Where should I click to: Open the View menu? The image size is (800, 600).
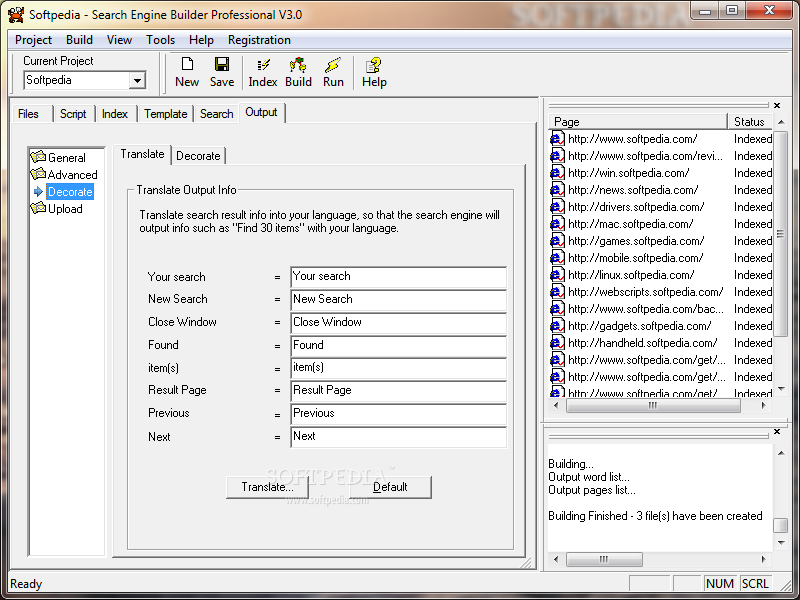(119, 40)
